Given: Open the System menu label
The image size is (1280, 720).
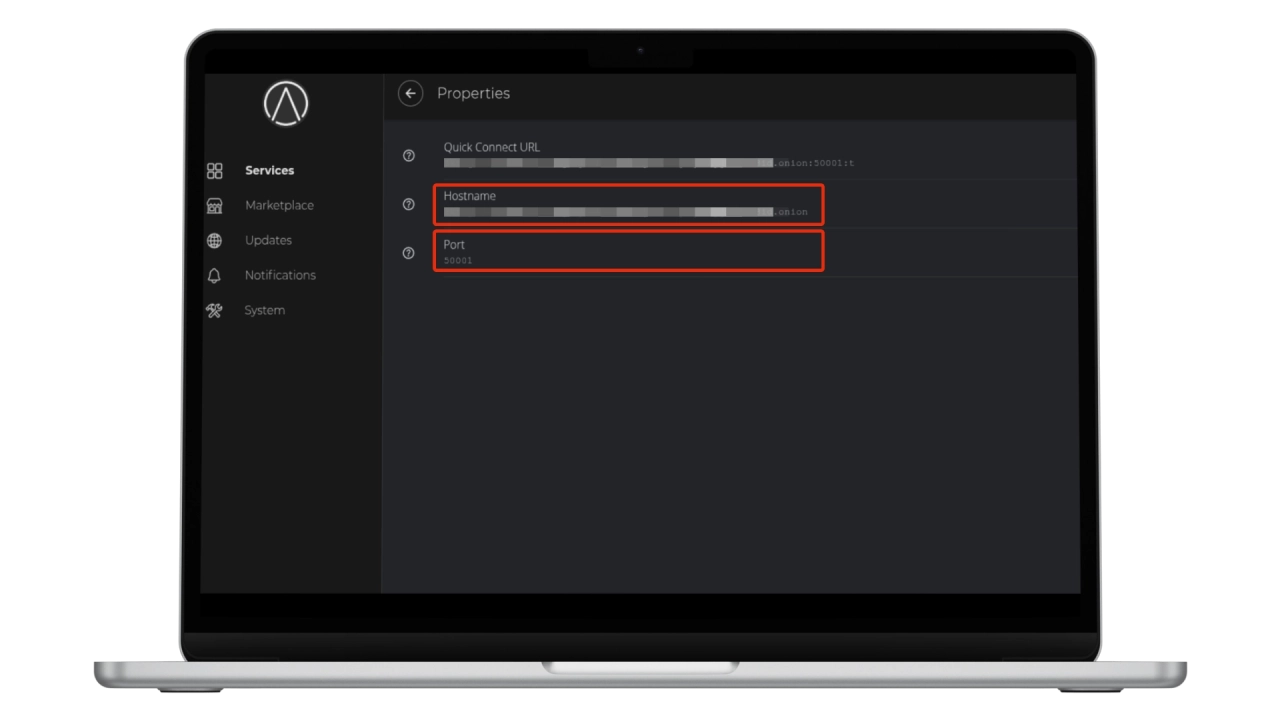Looking at the screenshot, I should click(264, 311).
